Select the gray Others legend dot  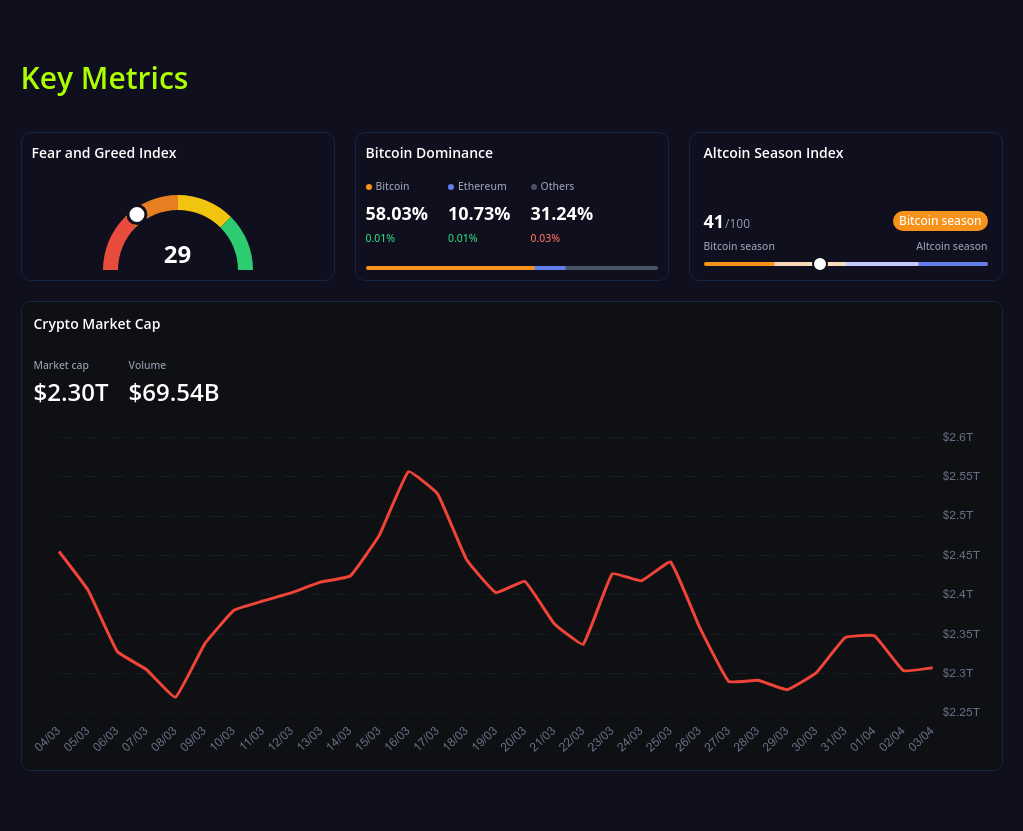click(x=534, y=186)
